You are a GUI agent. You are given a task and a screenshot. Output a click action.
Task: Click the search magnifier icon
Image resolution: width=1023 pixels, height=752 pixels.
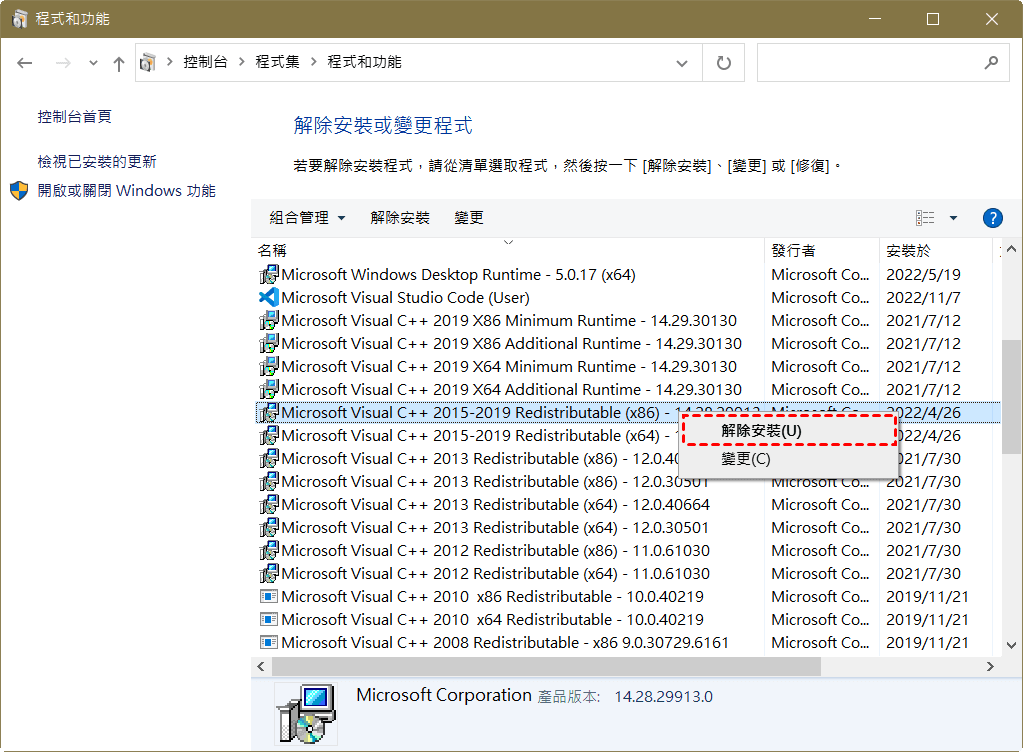[x=991, y=63]
